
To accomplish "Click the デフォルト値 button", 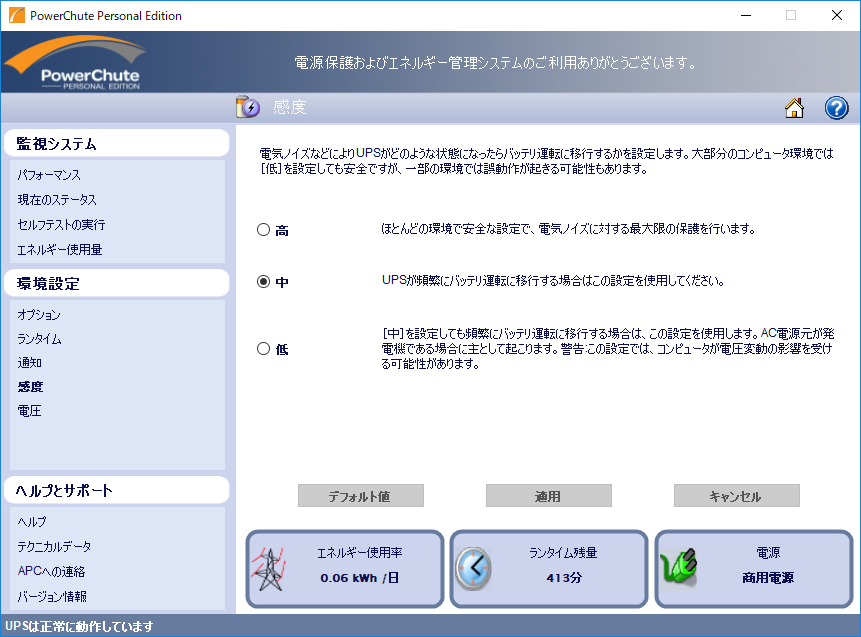I will (x=361, y=496).
